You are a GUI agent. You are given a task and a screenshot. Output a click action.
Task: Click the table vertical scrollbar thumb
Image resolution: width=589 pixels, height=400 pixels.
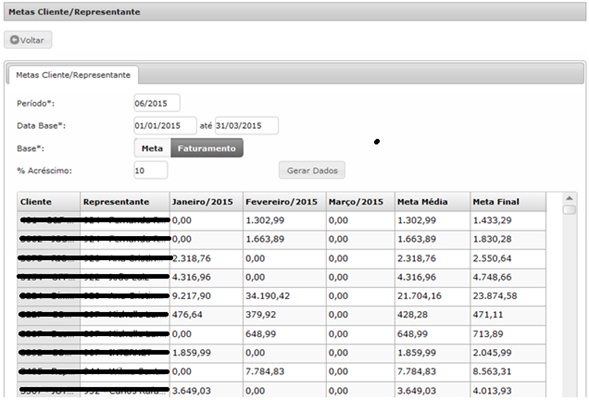(569, 210)
